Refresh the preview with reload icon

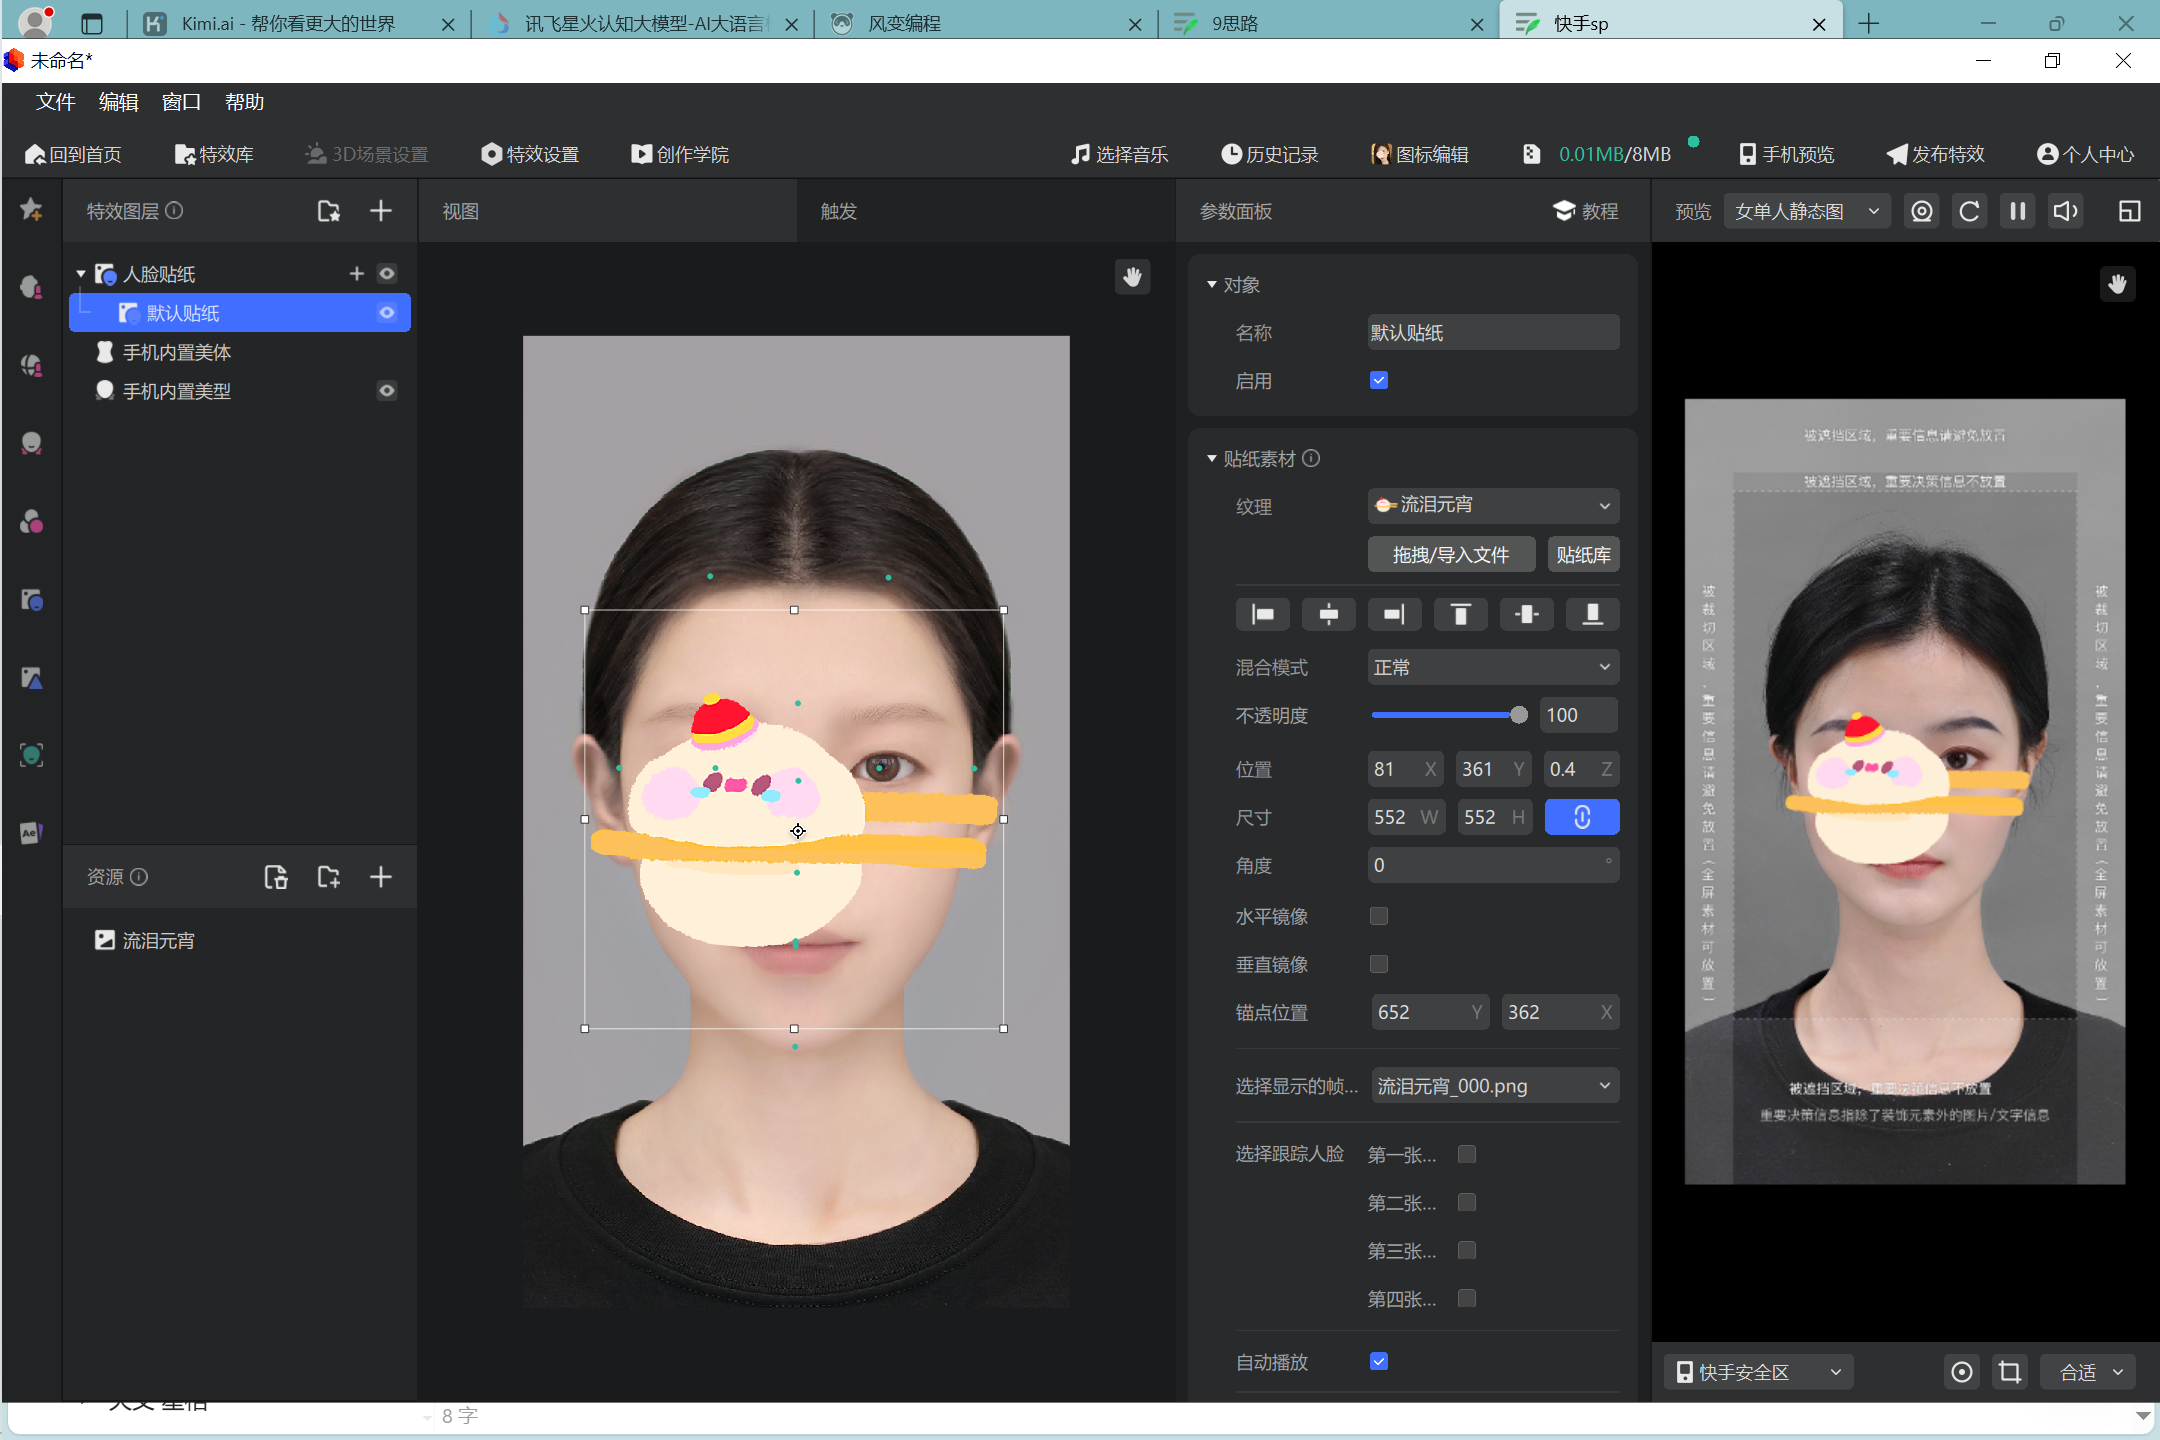pos(1969,211)
